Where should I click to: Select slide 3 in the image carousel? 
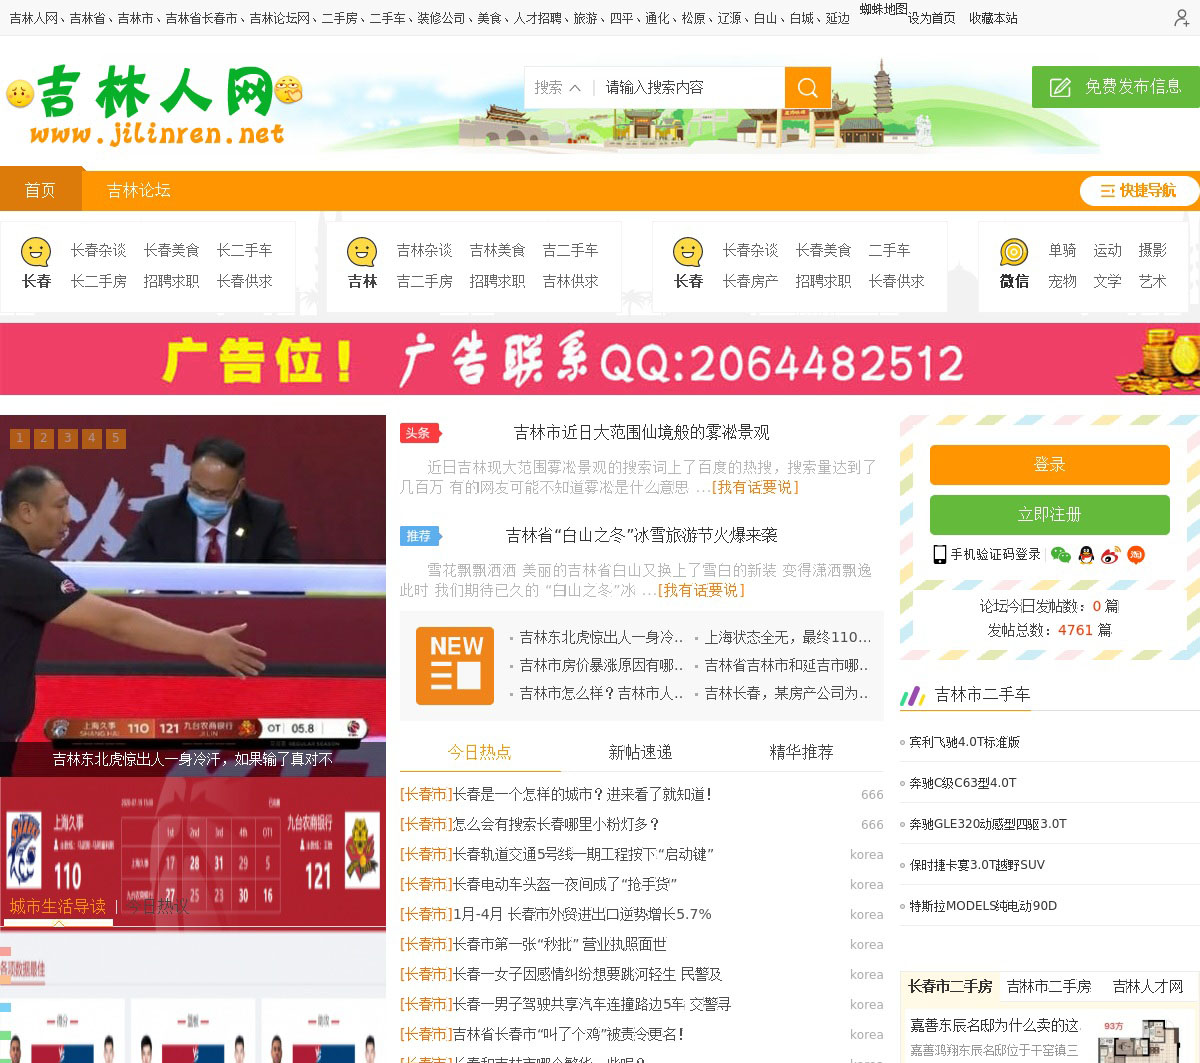click(x=68, y=438)
